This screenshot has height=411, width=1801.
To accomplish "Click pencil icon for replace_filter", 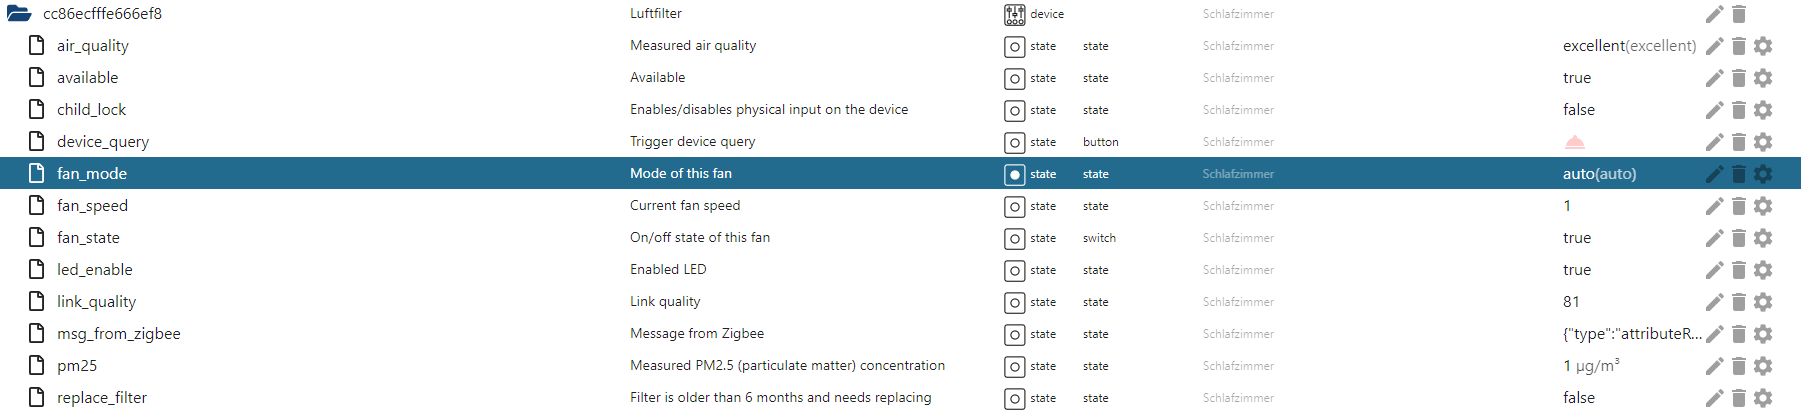I will tap(1714, 398).
